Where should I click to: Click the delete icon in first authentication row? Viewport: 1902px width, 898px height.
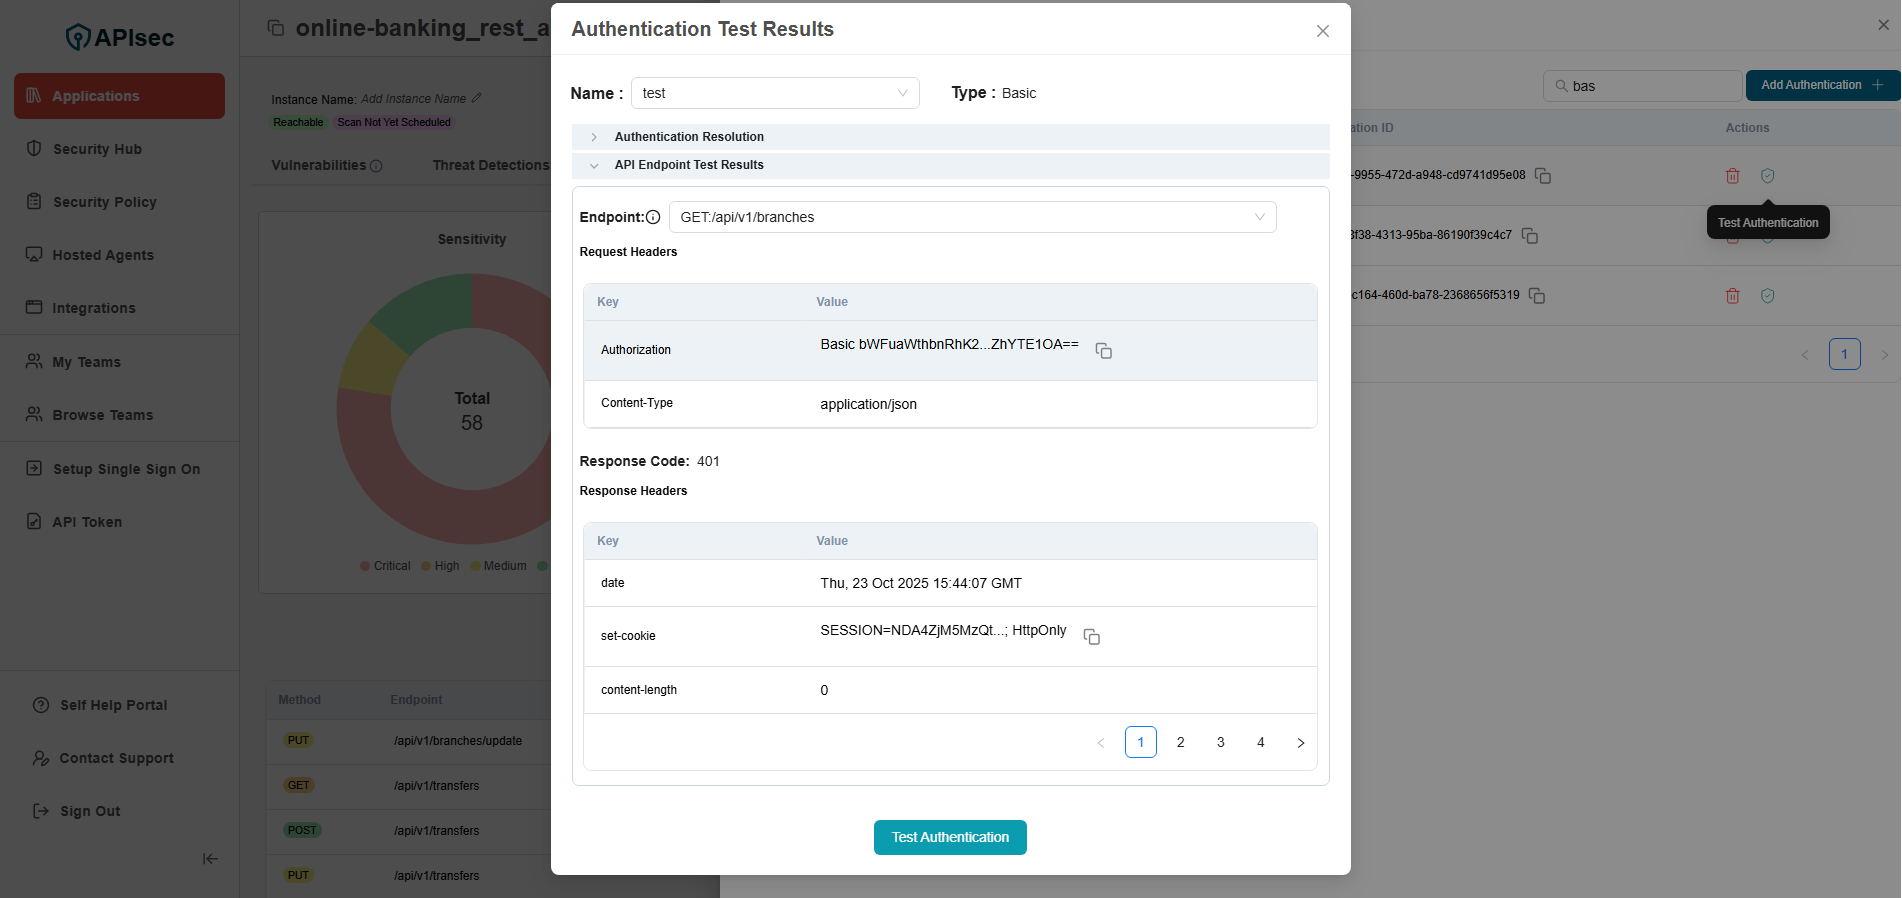1732,176
